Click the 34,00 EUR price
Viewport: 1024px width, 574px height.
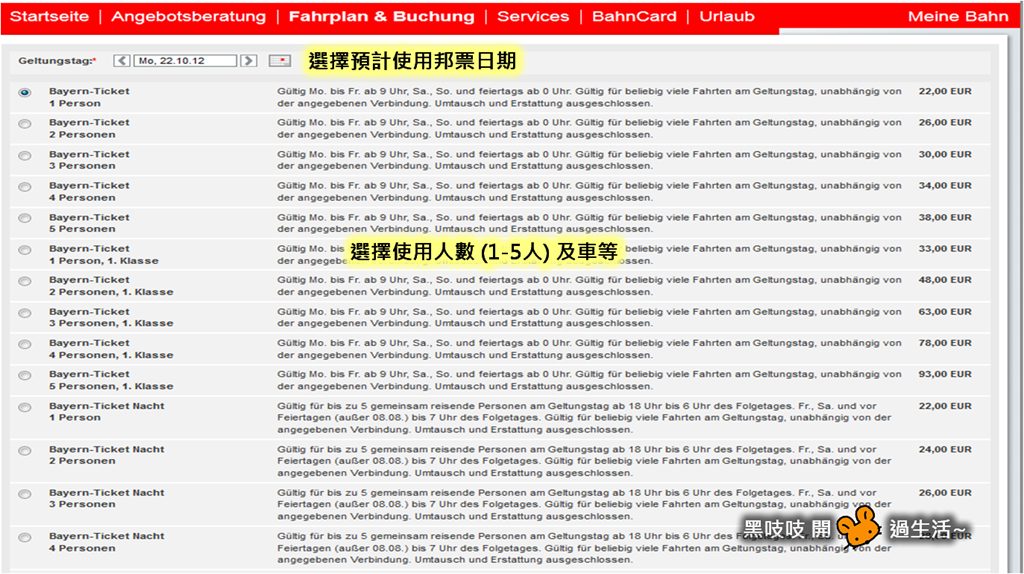tap(945, 186)
